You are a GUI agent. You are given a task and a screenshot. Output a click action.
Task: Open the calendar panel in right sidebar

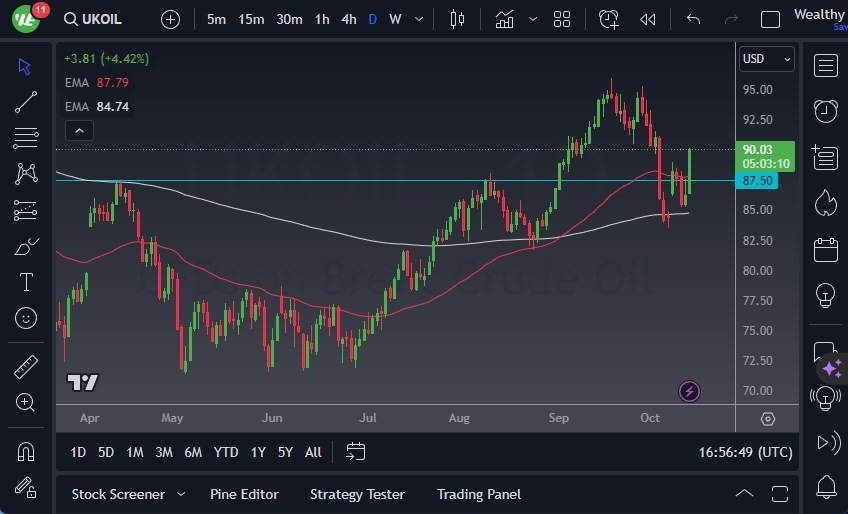[825, 249]
